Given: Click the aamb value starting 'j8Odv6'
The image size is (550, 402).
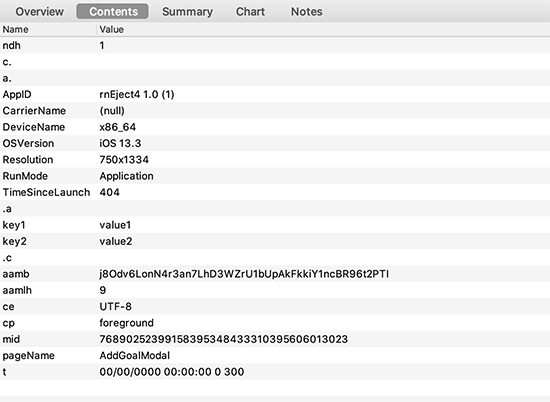Looking at the screenshot, I should (244, 274).
